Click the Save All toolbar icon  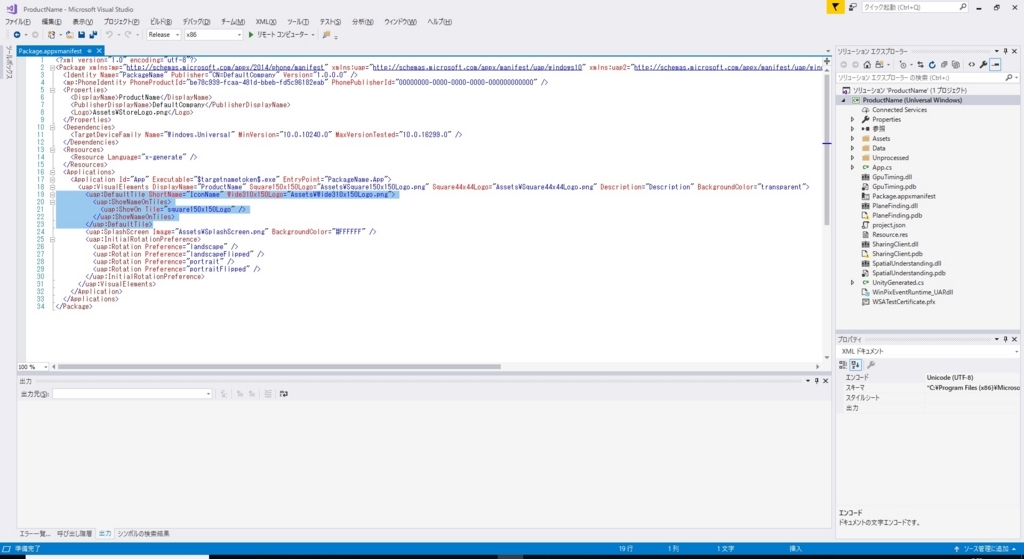tap(93, 35)
